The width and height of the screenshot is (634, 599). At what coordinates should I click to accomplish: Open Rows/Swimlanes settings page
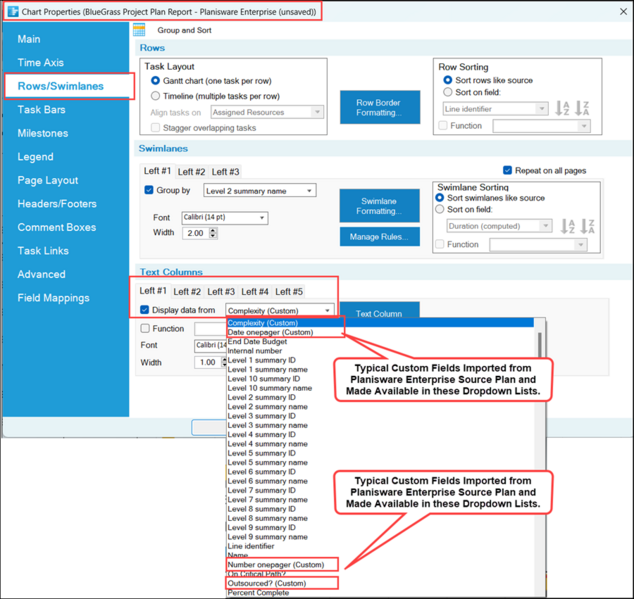(x=61, y=86)
